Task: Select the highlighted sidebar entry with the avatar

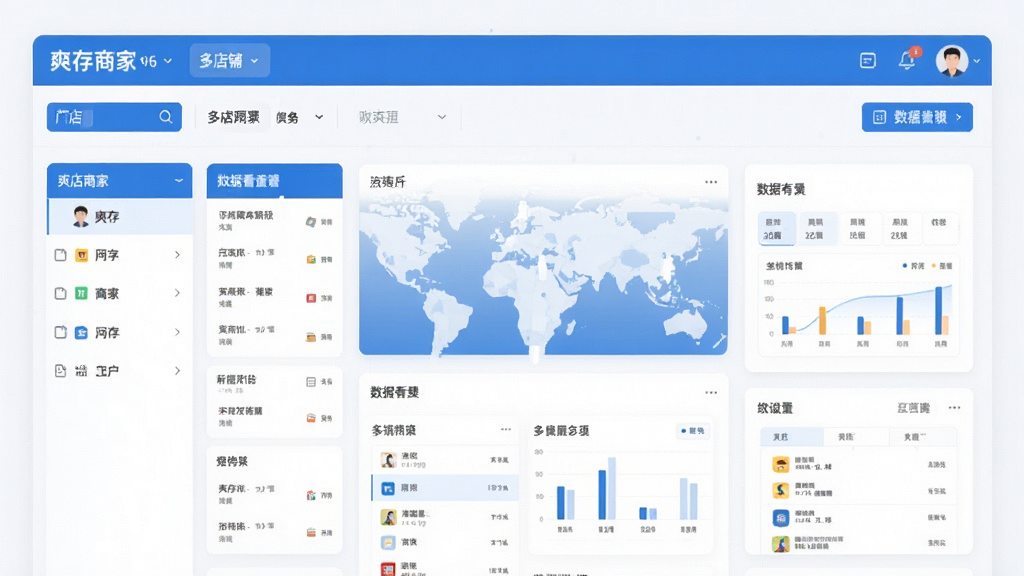Action: pyautogui.click(x=120, y=216)
